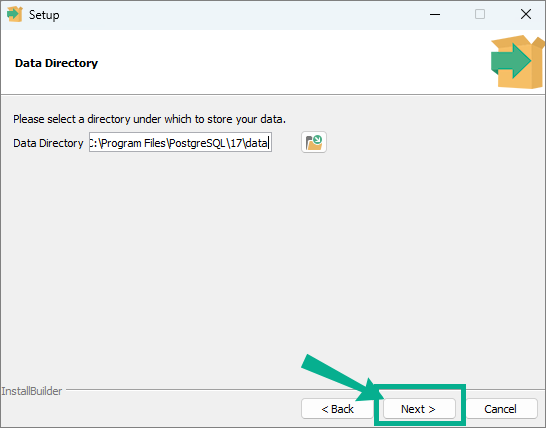The height and width of the screenshot is (428, 546).
Task: Focus the Data Directory path field
Action: (x=180, y=142)
